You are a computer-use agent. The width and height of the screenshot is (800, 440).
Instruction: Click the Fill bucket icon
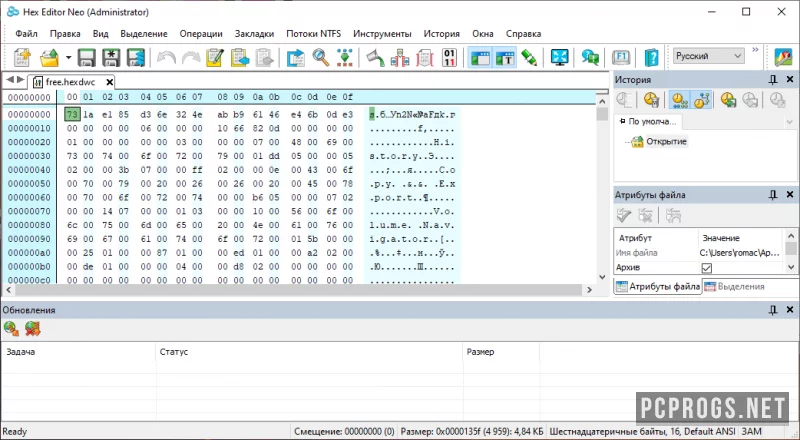pyautogui.click(x=375, y=57)
